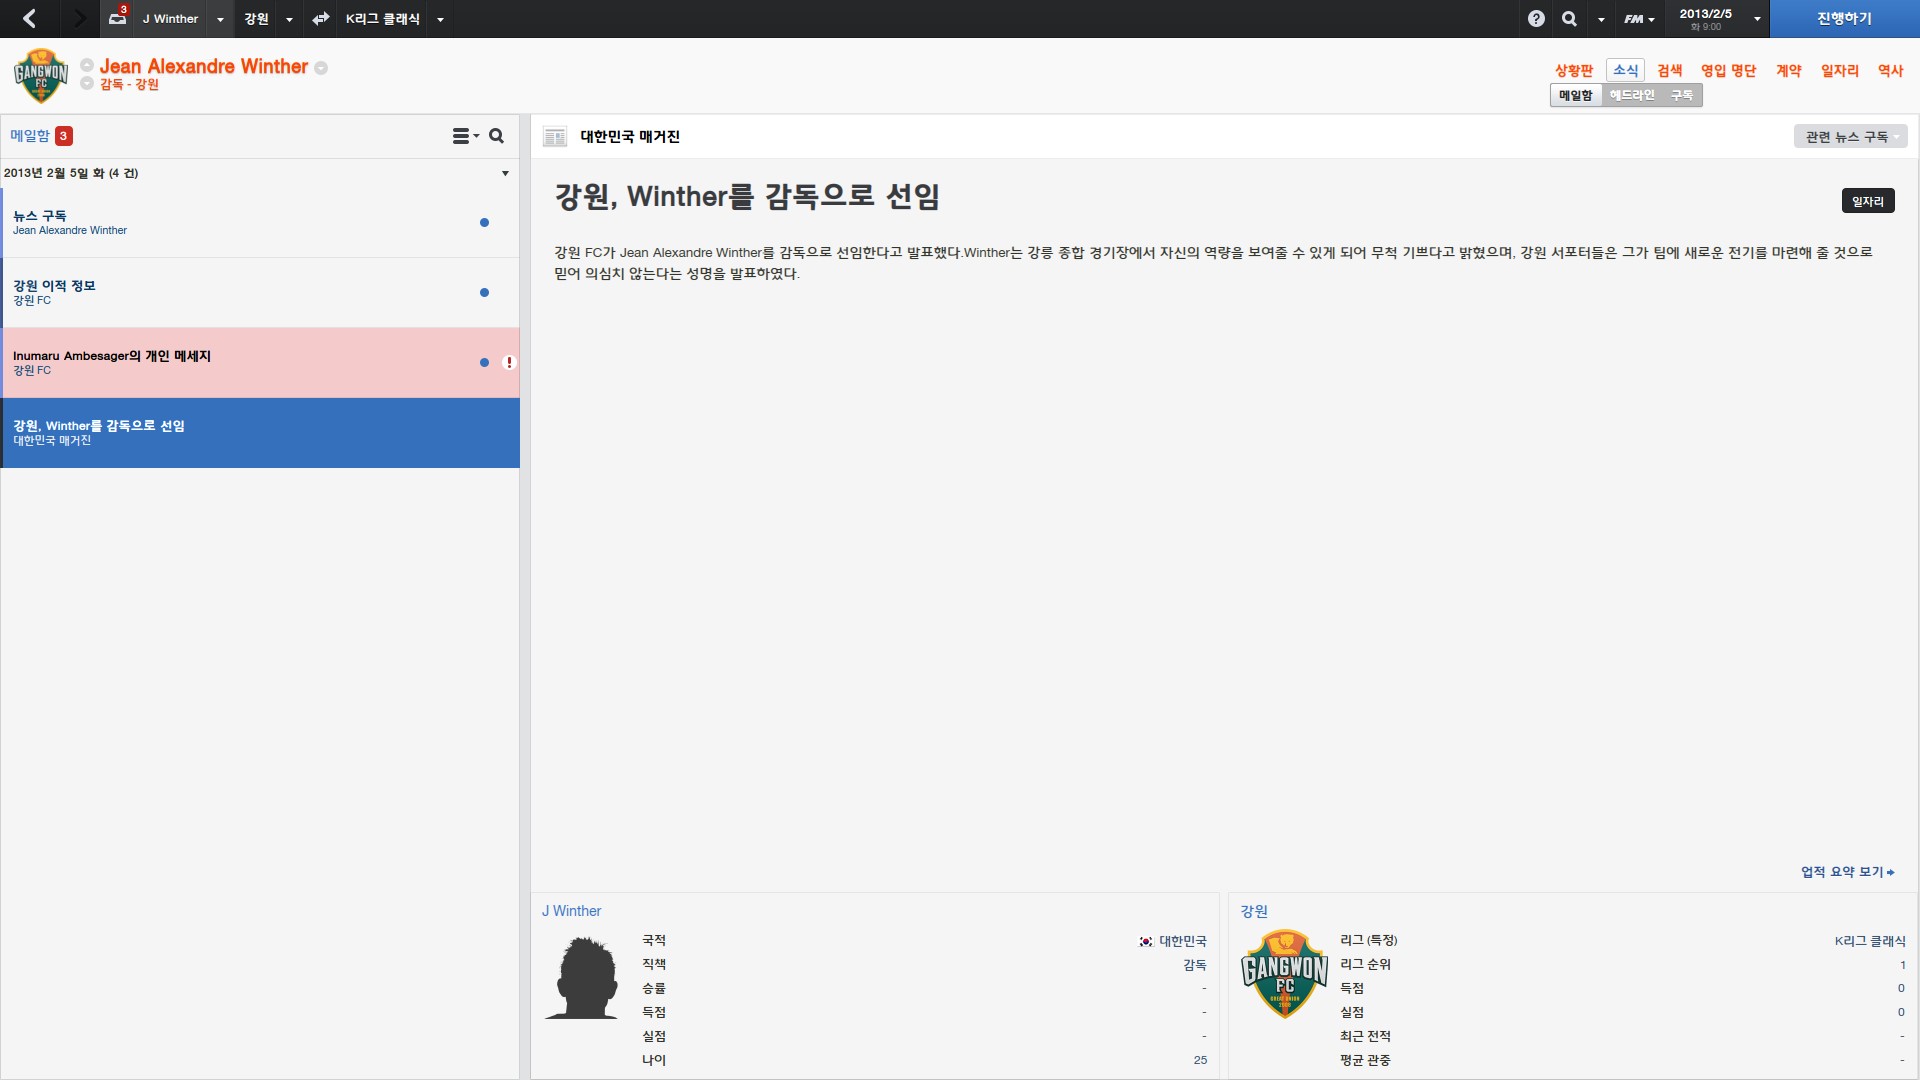Expand the J Winther dropdown arrow
This screenshot has height=1080, width=1920.
pos(220,19)
